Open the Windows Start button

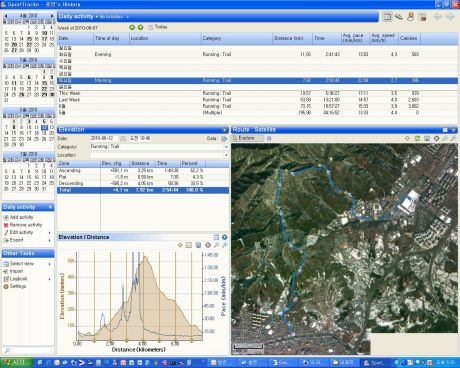coord(16,363)
